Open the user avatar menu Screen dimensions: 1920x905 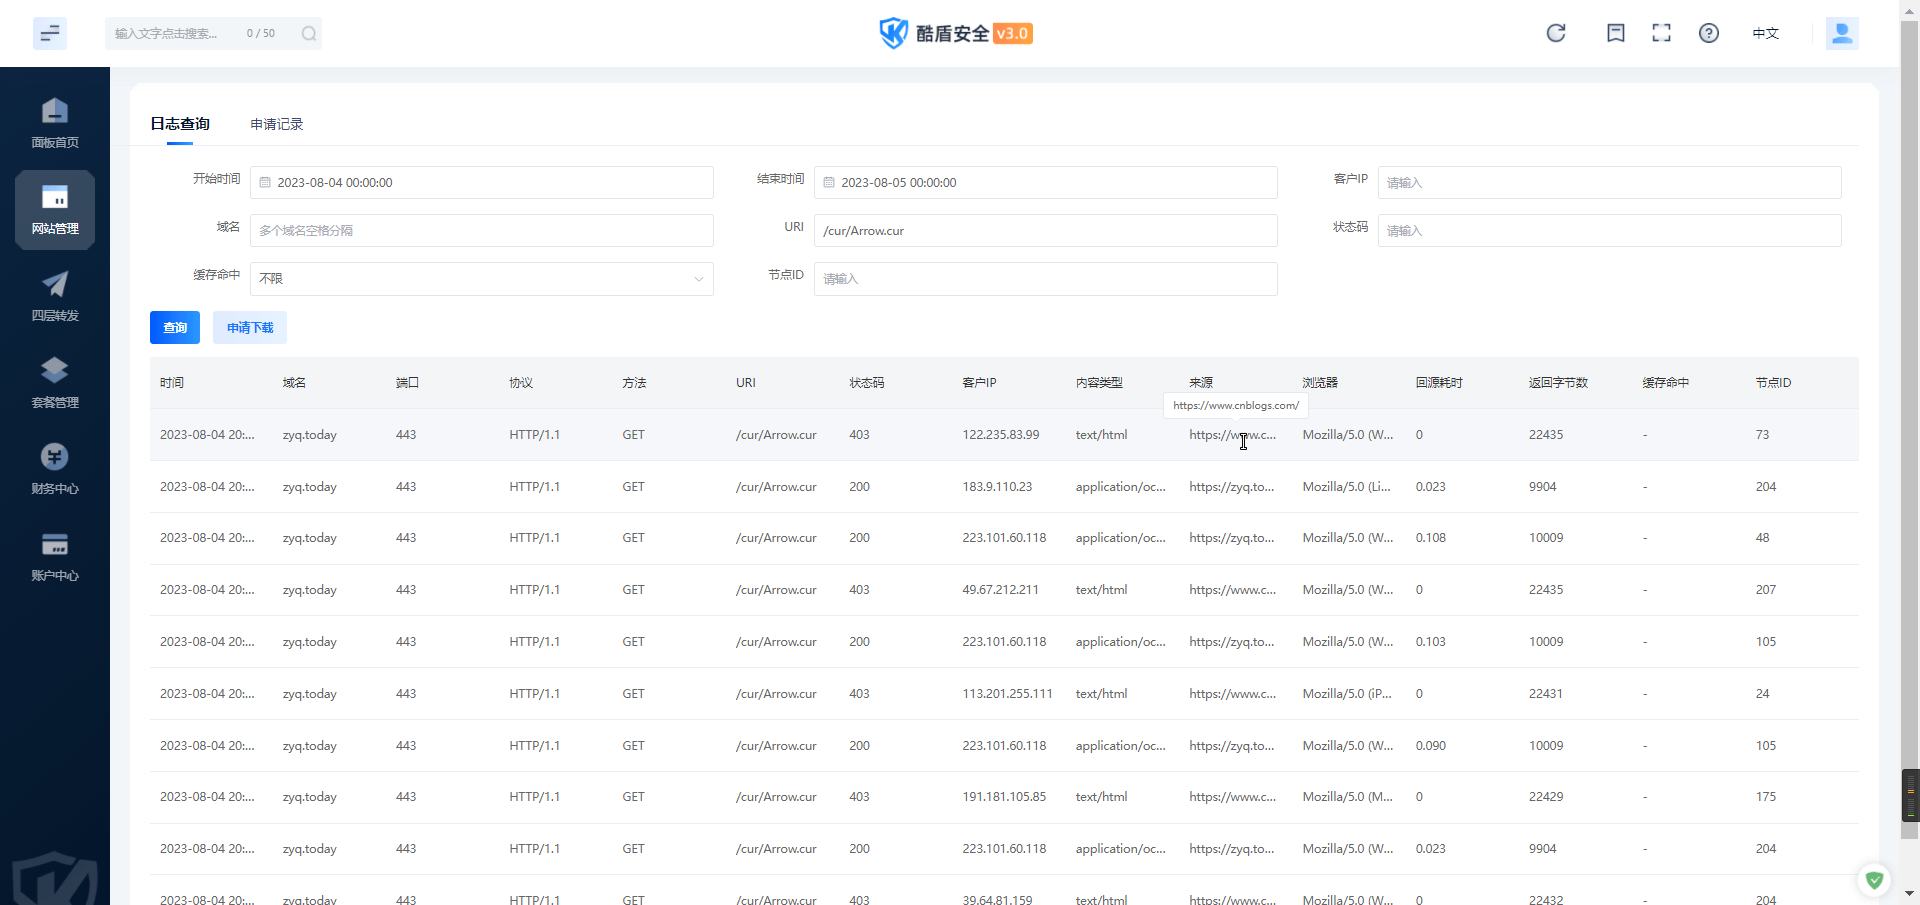point(1841,33)
